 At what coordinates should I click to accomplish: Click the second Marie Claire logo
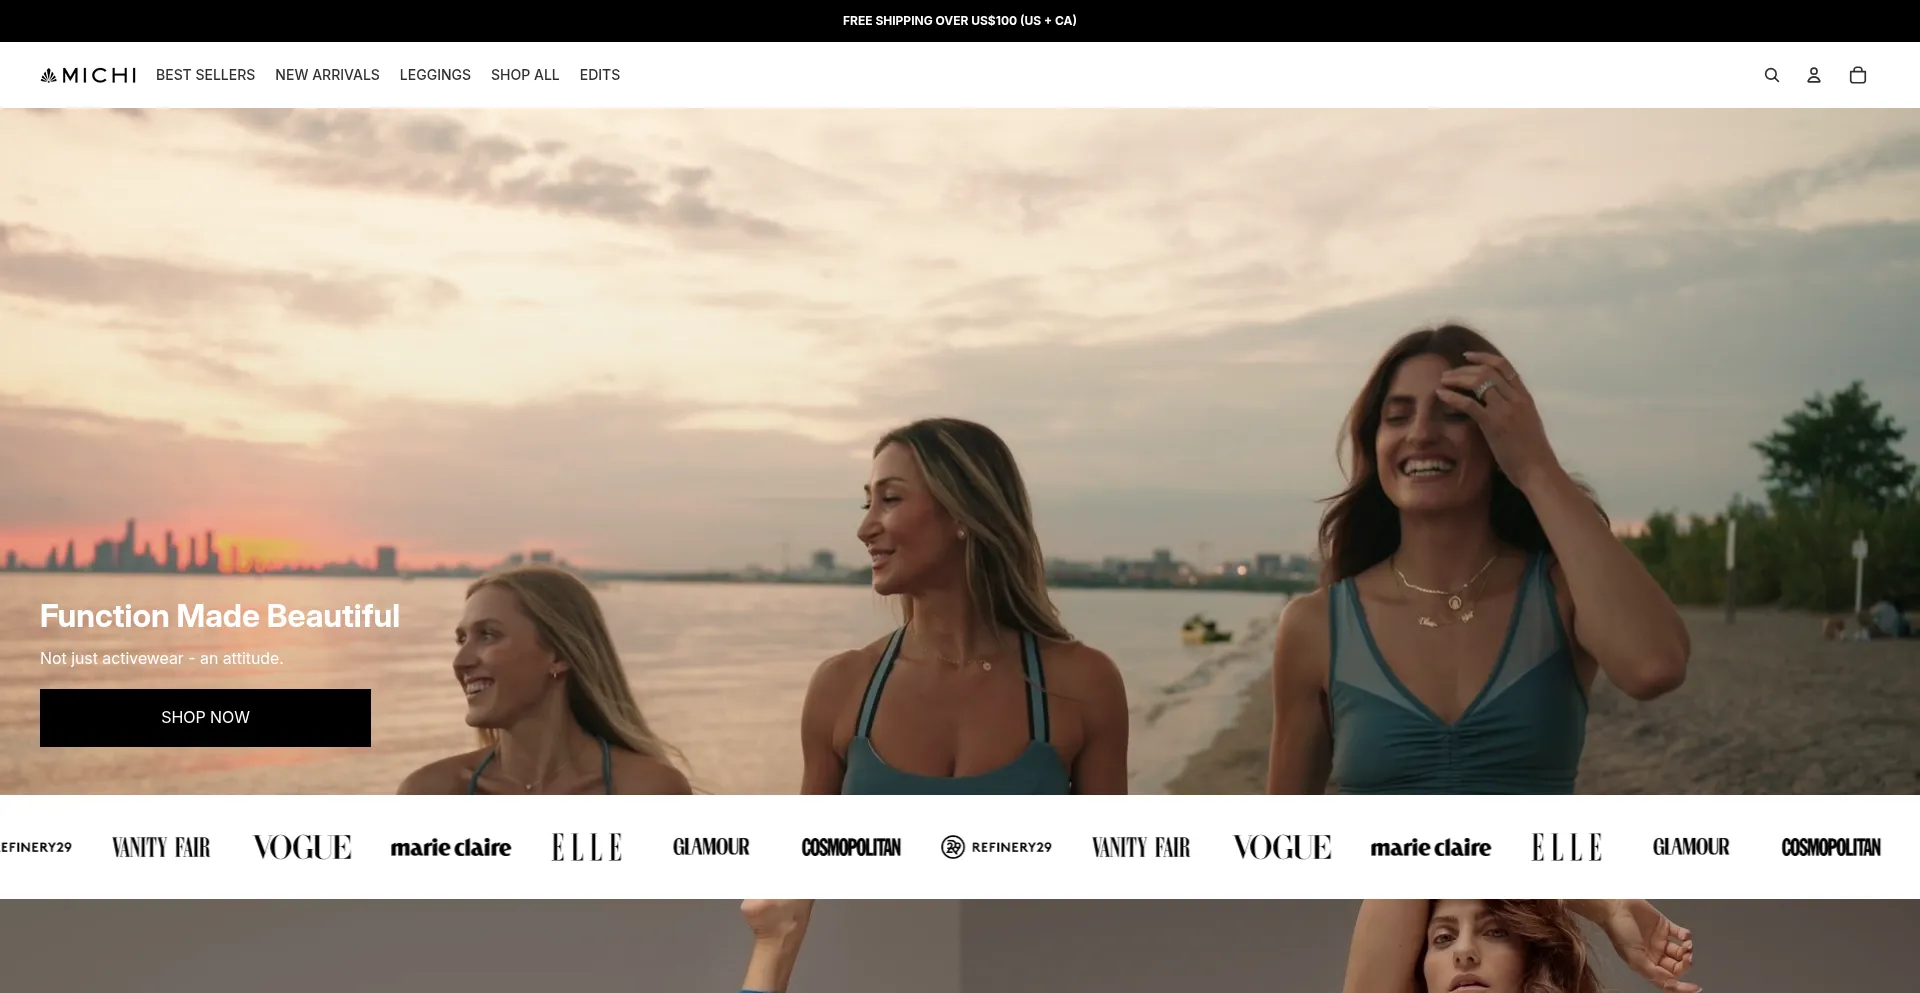point(1431,847)
